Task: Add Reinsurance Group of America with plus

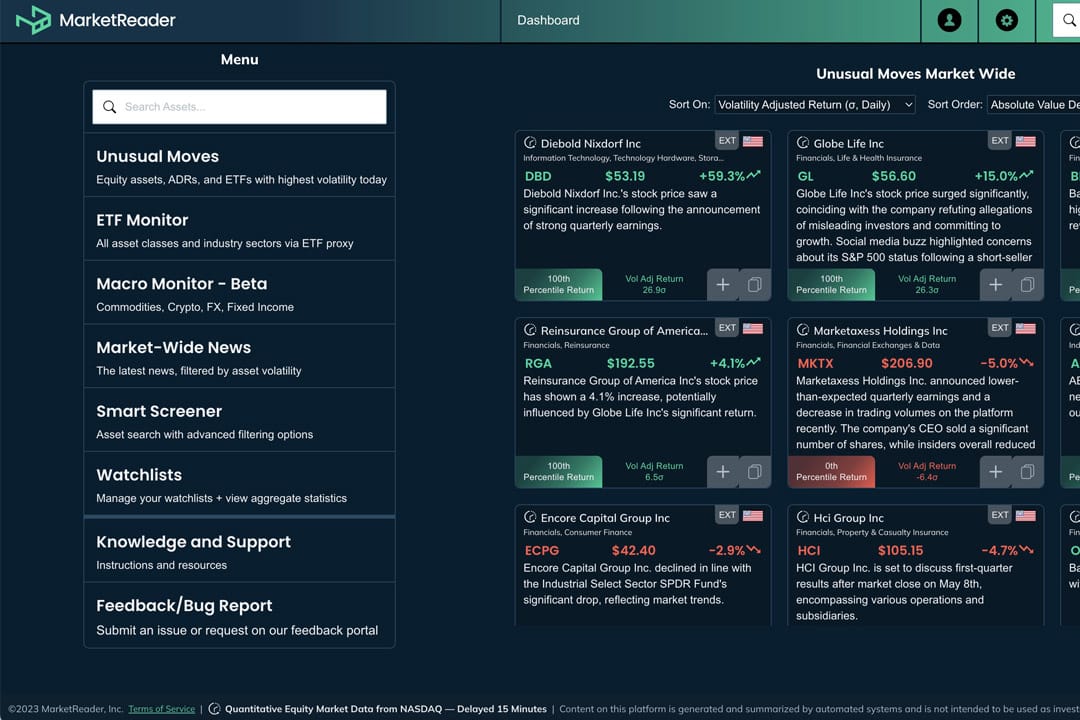Action: pyautogui.click(x=723, y=472)
